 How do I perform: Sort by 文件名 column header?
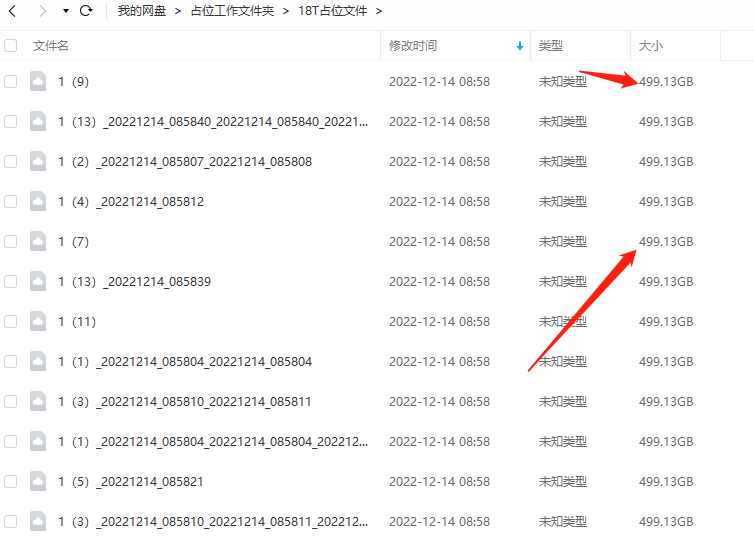click(50, 46)
